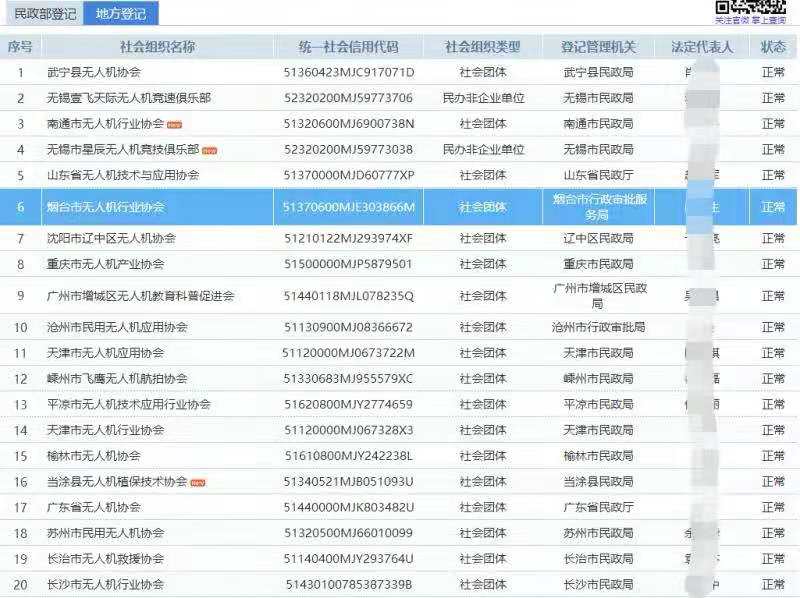This screenshot has height=598, width=800.
Task: Click the 统一社会信用代码 column header
Action: click(348, 47)
